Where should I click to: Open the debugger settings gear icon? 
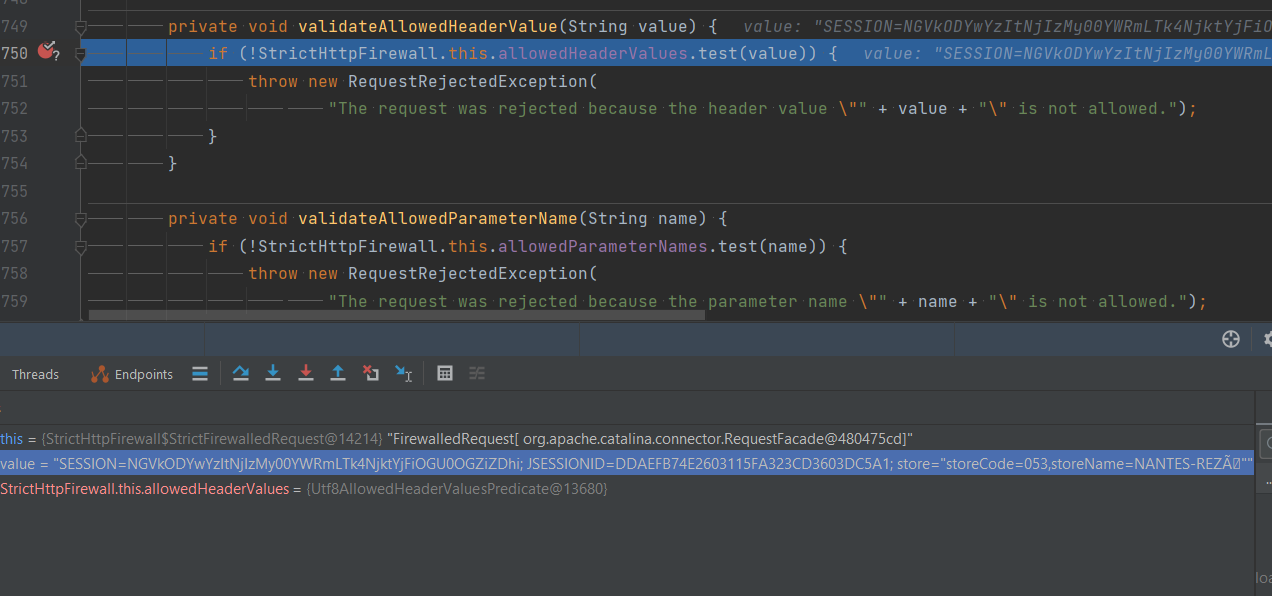point(1266,339)
